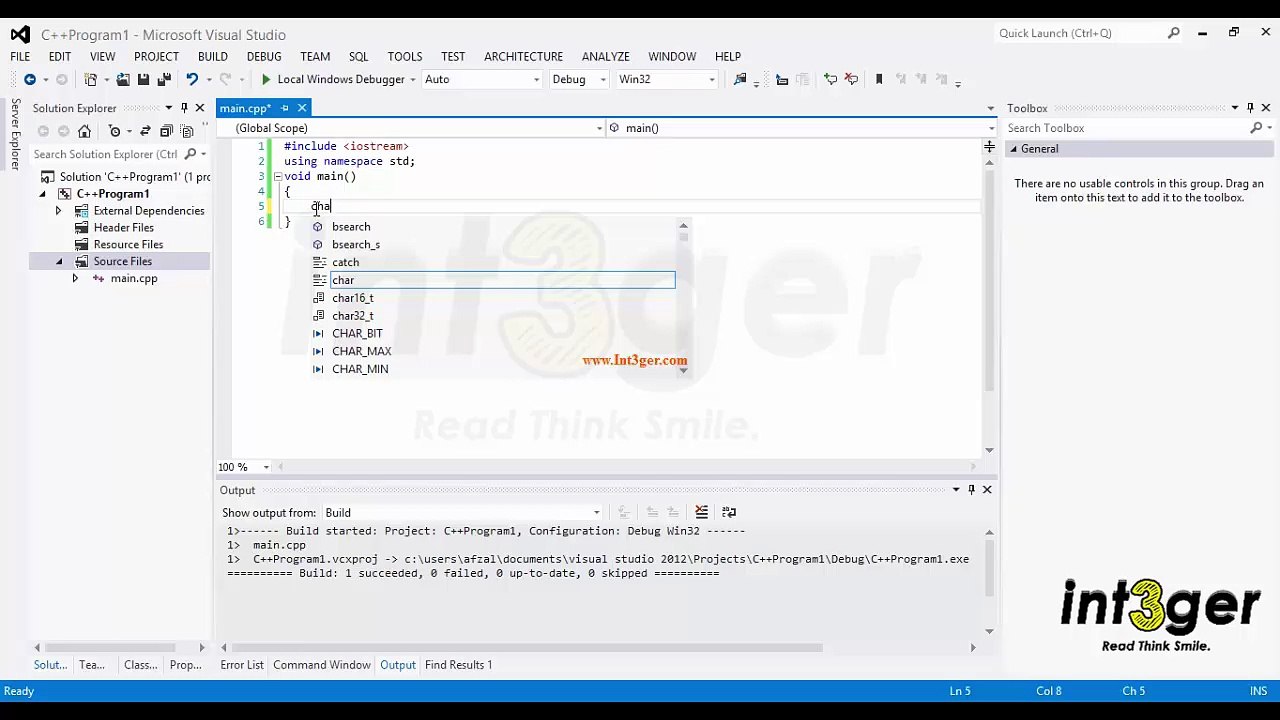Screen dimensions: 1280x720
Task: Expand the main.cpp tree node arrow
Action: click(x=75, y=279)
